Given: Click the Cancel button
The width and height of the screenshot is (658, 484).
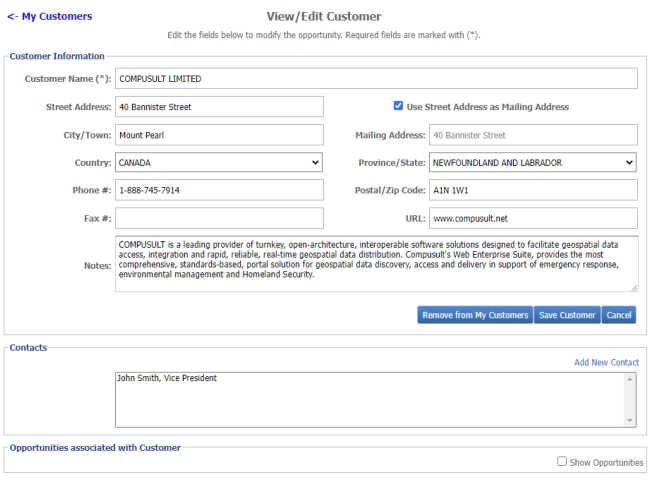Looking at the screenshot, I should point(619,315).
